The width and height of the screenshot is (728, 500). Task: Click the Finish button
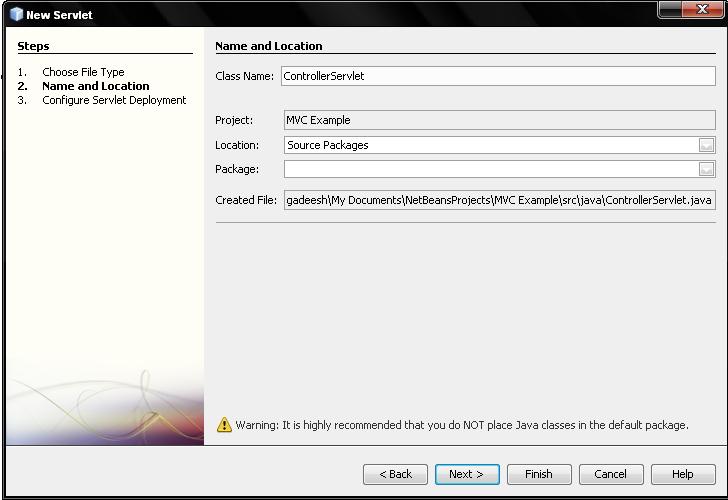pyautogui.click(x=539, y=474)
